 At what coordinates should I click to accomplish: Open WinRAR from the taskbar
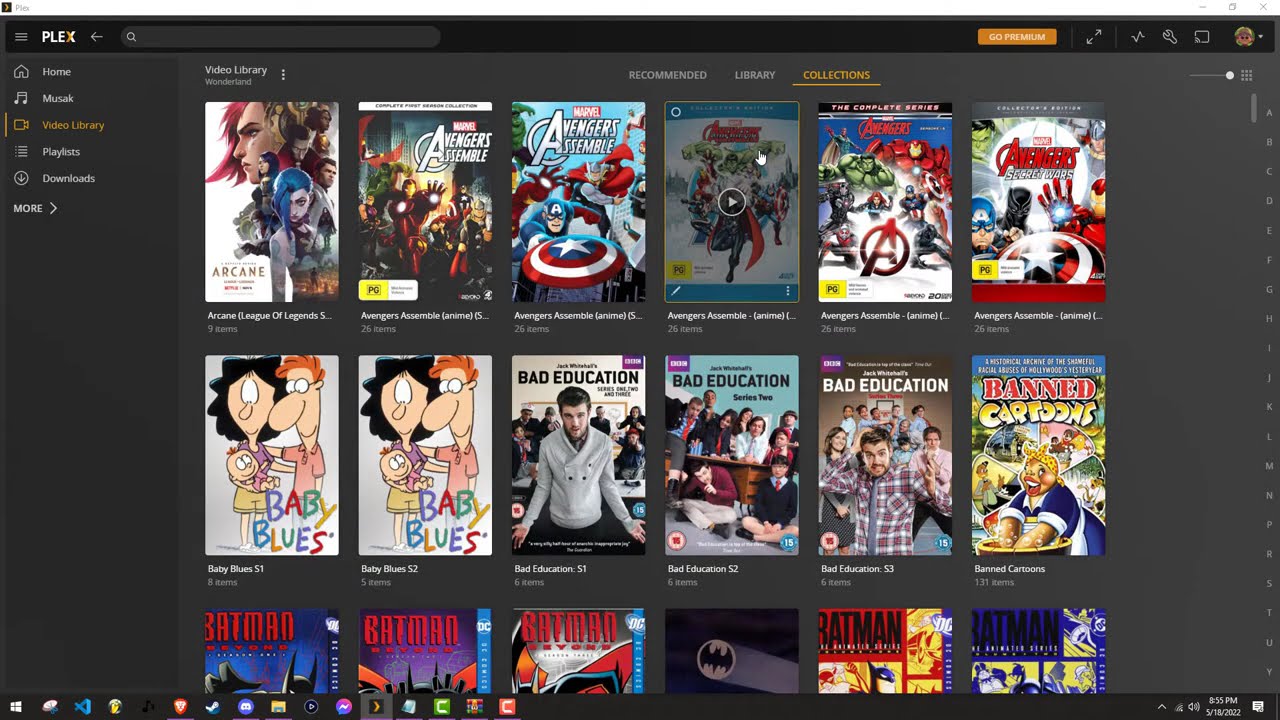coord(474,707)
